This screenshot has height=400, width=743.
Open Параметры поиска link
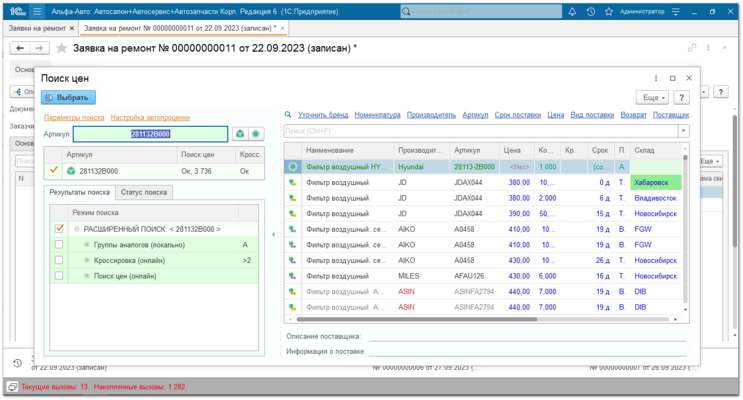coord(74,118)
